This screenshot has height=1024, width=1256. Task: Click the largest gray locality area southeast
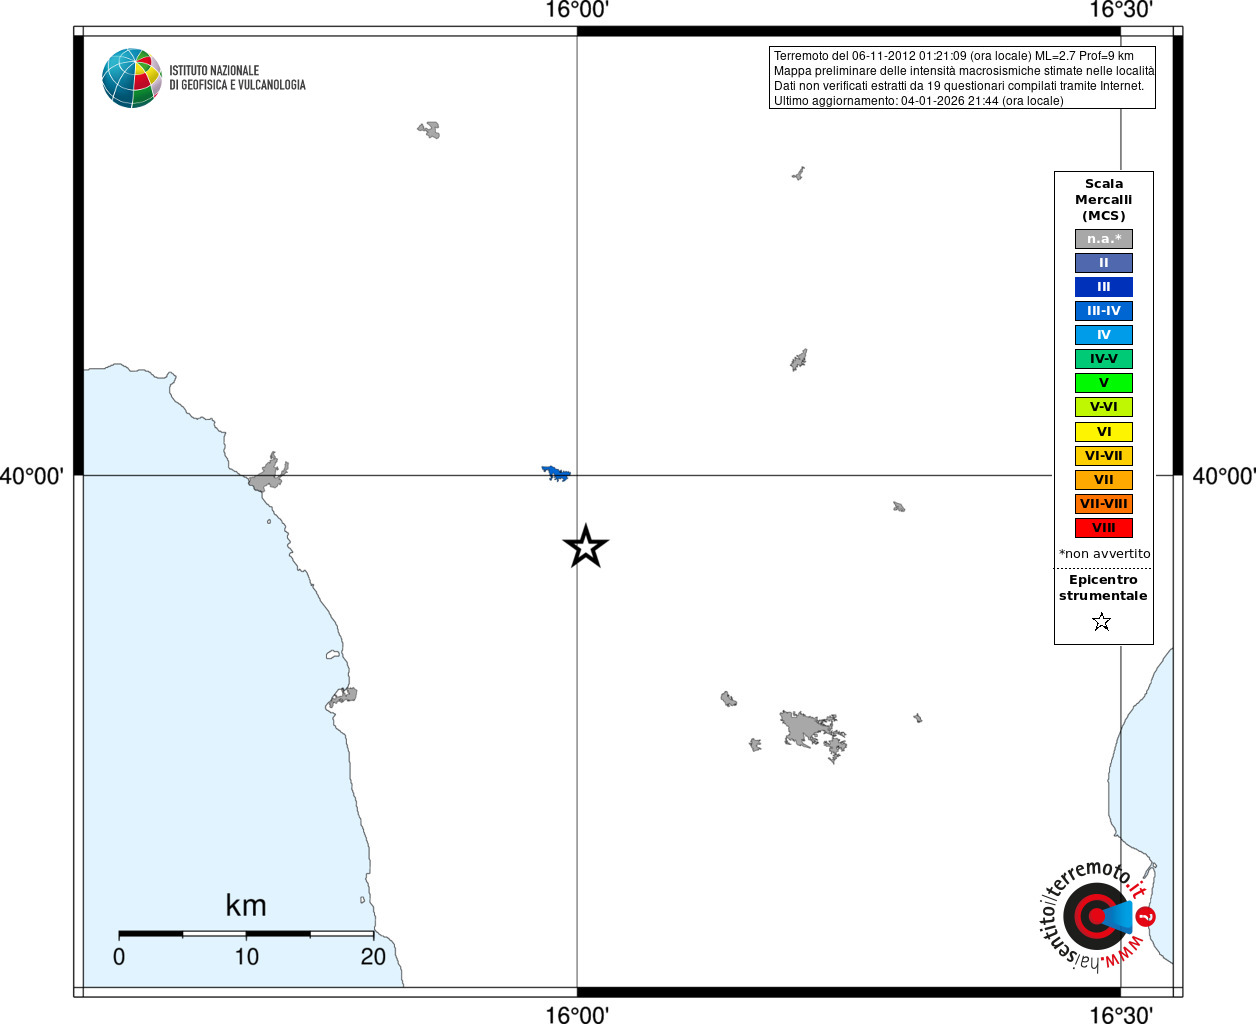814,734
